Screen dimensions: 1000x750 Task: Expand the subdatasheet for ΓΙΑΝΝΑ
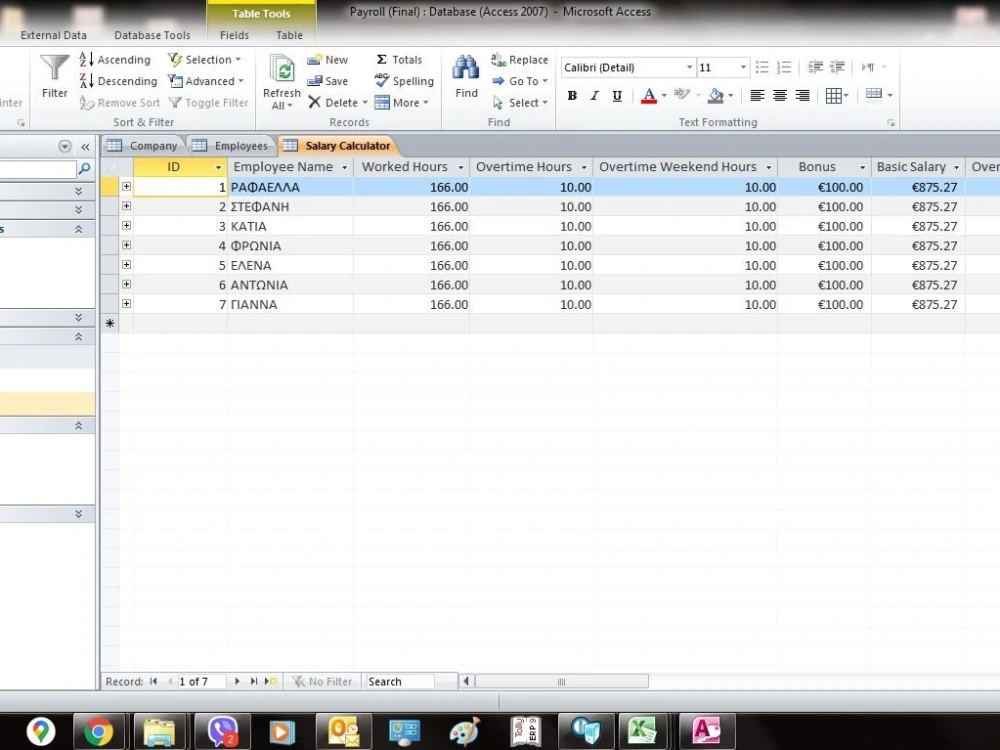coord(126,304)
